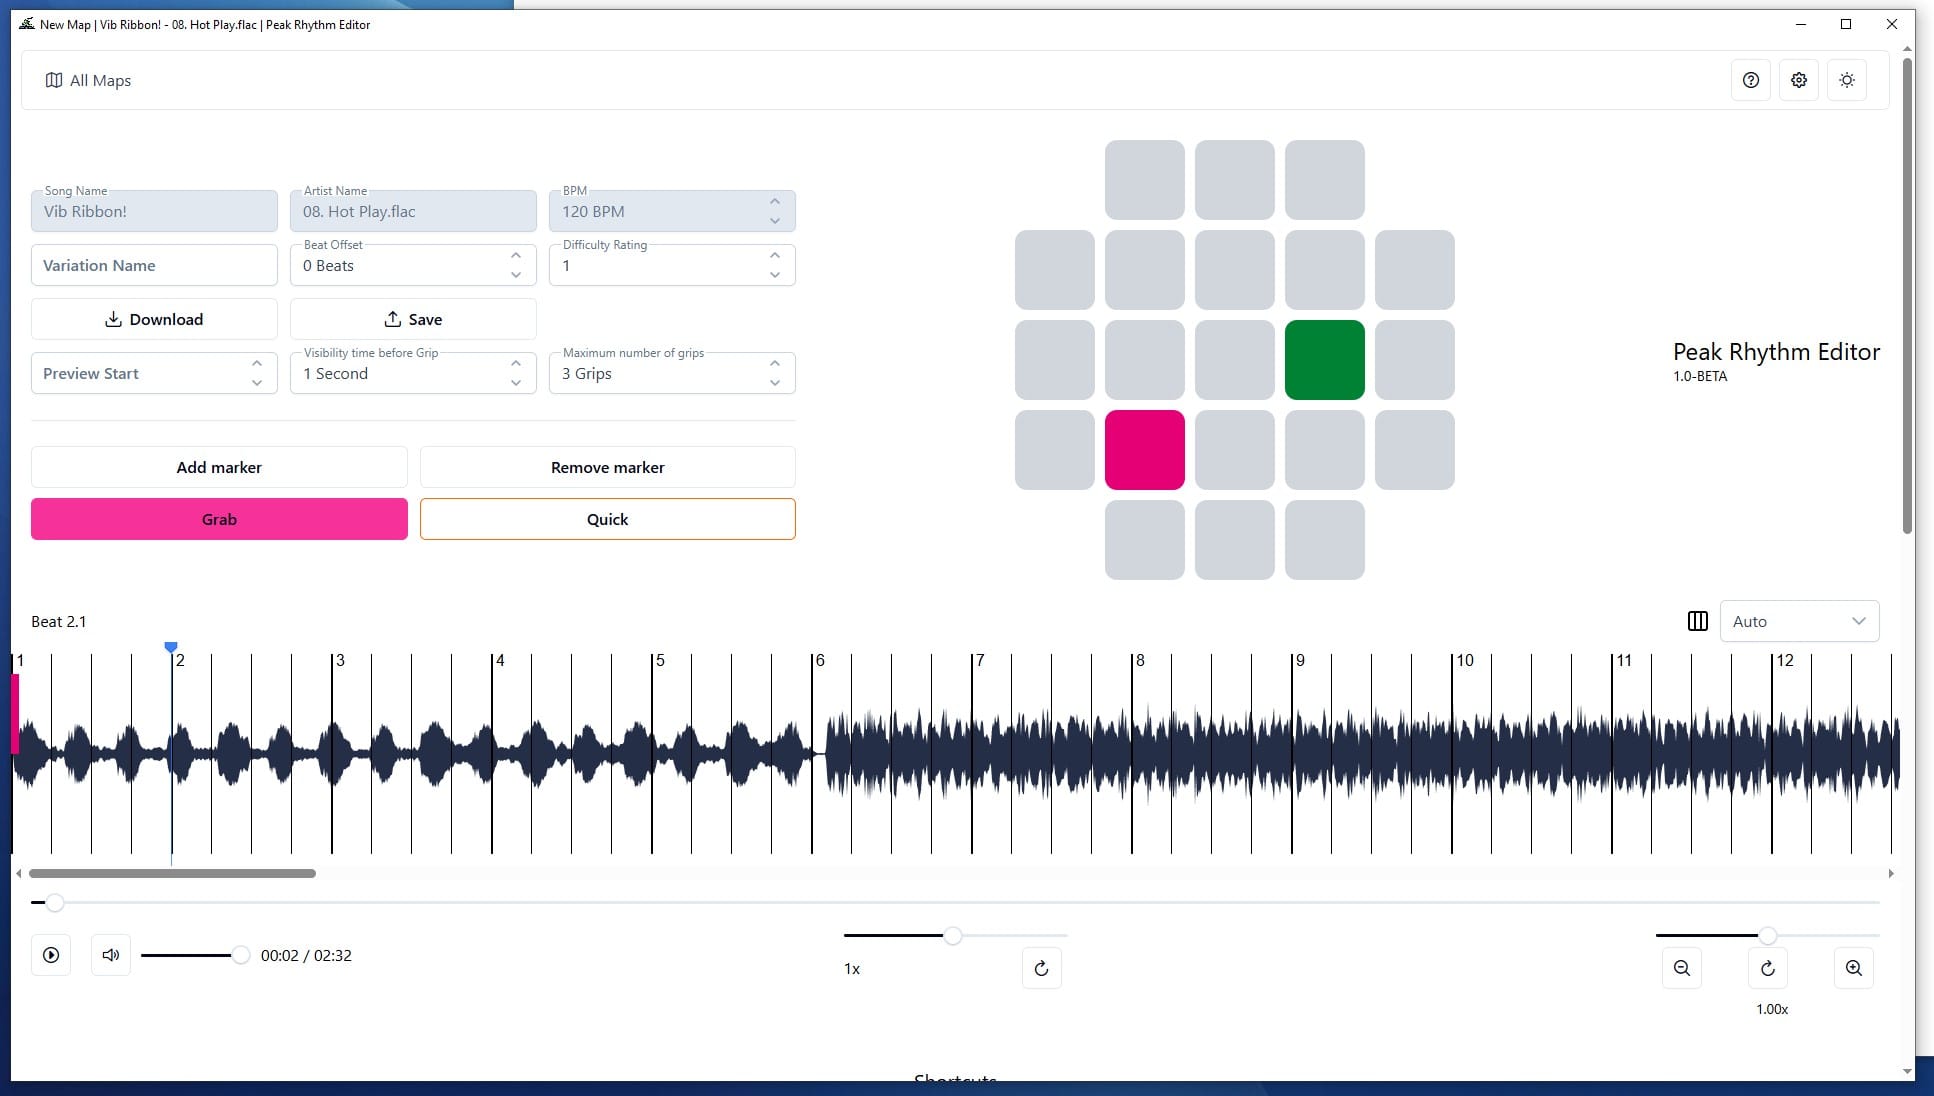
Task: Toggle light/dark theme sun icon
Action: (x=1846, y=80)
